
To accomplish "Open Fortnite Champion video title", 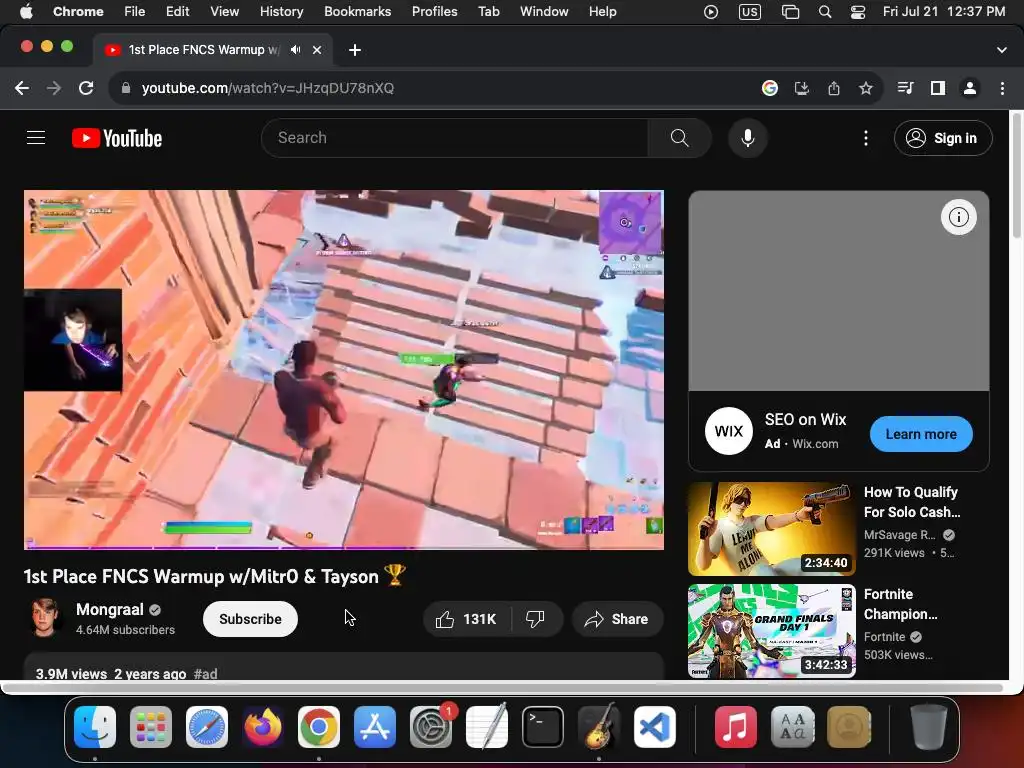I will tap(901, 604).
